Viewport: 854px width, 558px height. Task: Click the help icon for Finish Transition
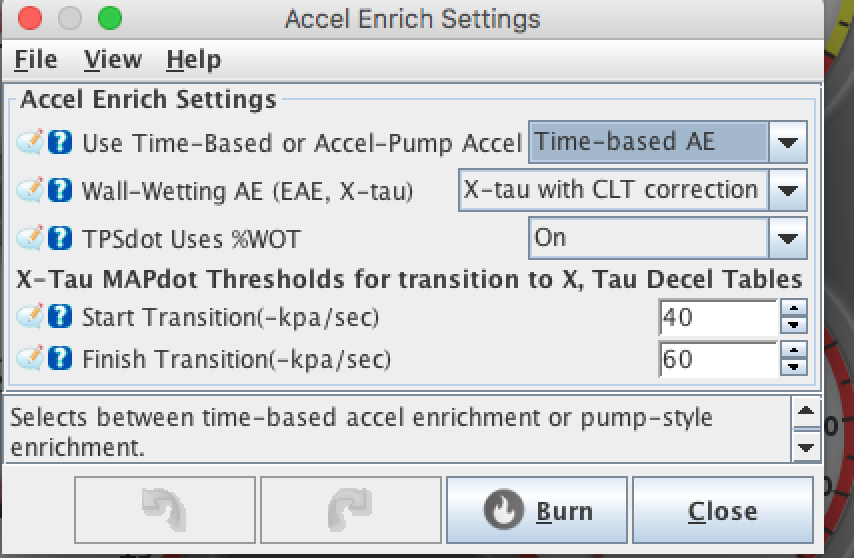pos(61,358)
